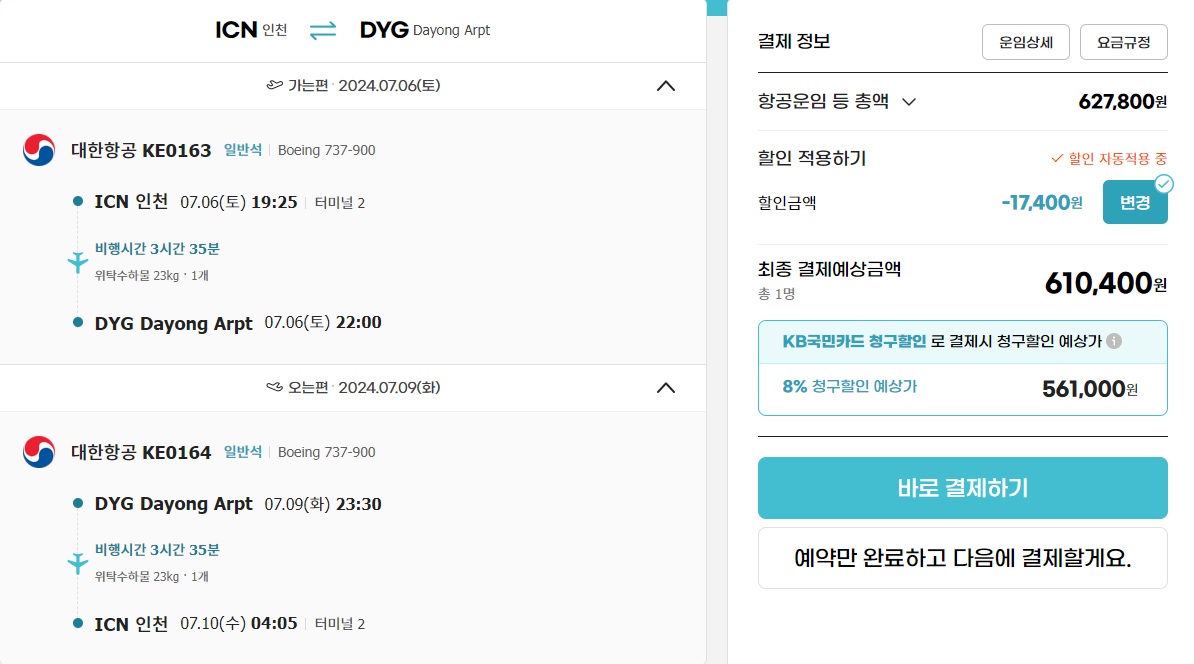
Task: Click the airplane icon on the KE0163 flight timeline
Action: 78,262
